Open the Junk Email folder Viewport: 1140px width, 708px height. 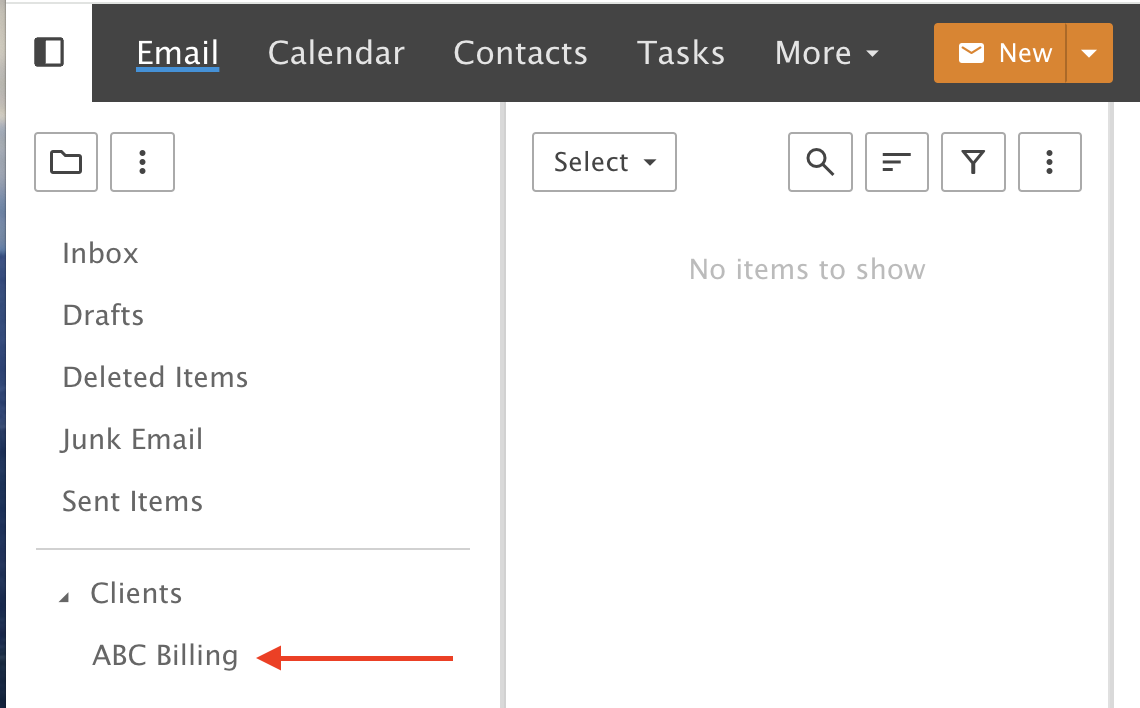[132, 439]
